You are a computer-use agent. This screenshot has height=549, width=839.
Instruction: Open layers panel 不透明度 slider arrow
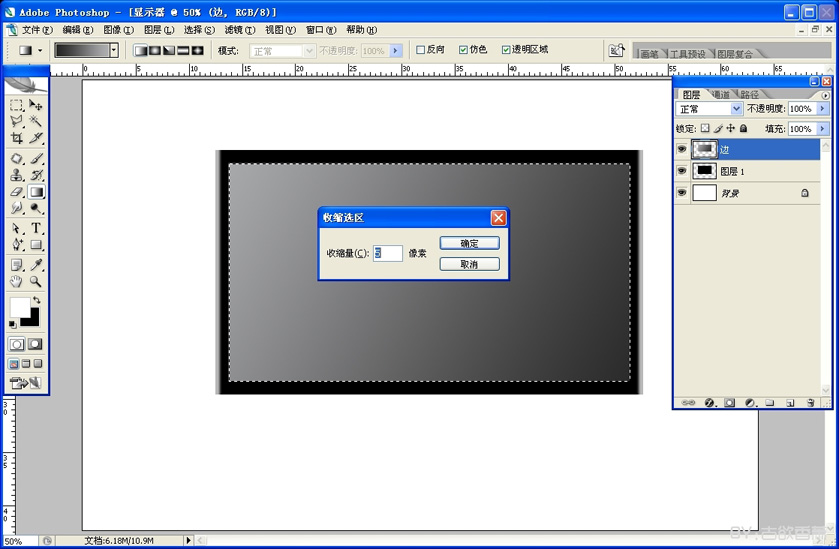822,109
